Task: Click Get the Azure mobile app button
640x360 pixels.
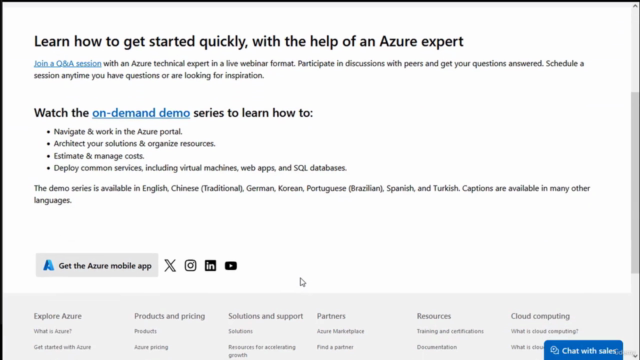Action: pos(97,265)
